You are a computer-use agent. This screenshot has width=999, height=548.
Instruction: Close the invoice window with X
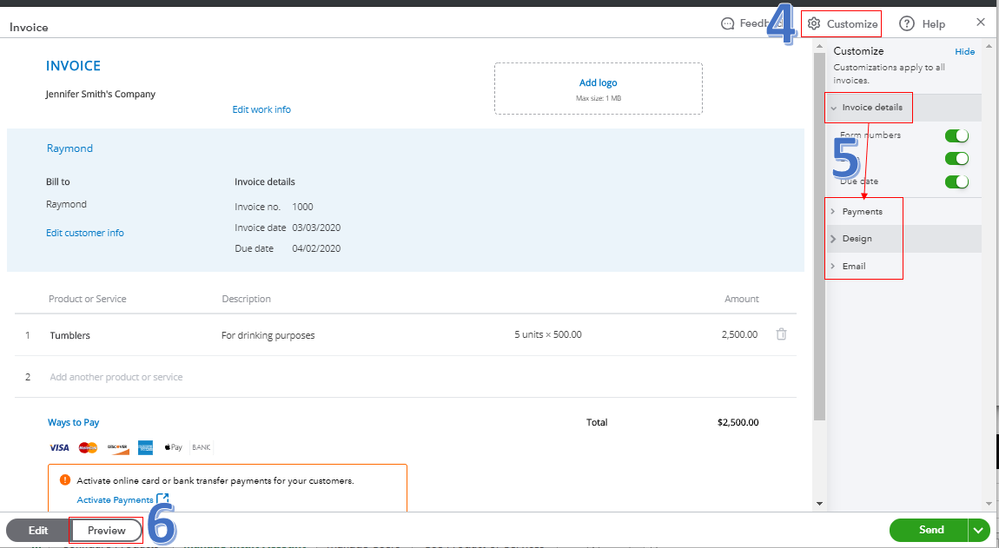coord(981,22)
